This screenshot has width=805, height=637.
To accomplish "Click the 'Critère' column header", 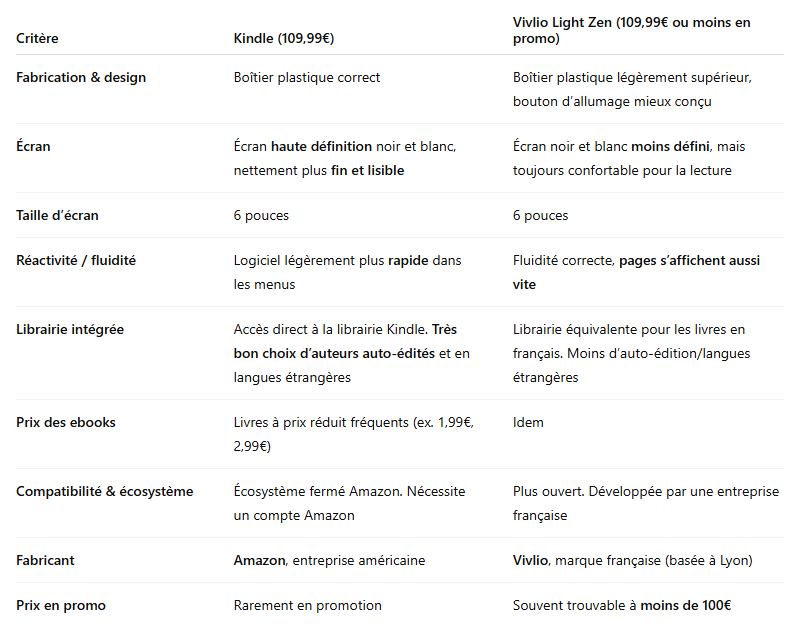I will [x=37, y=39].
